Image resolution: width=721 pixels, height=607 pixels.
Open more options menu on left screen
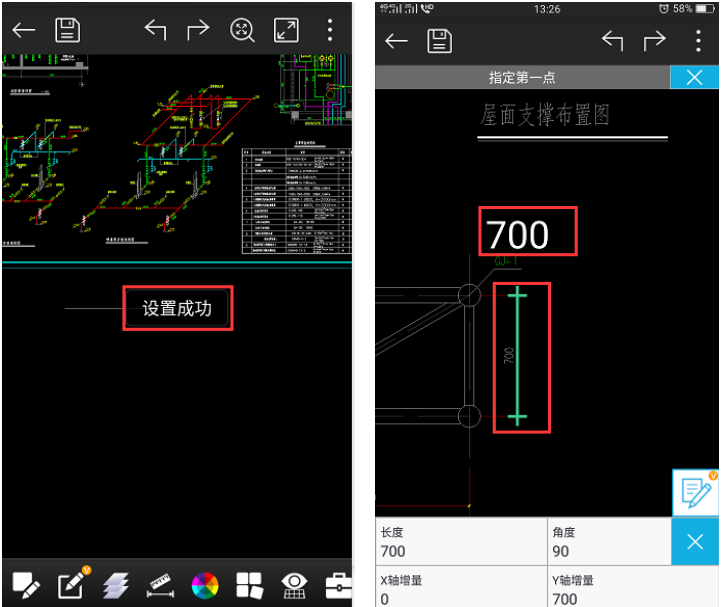point(330,29)
